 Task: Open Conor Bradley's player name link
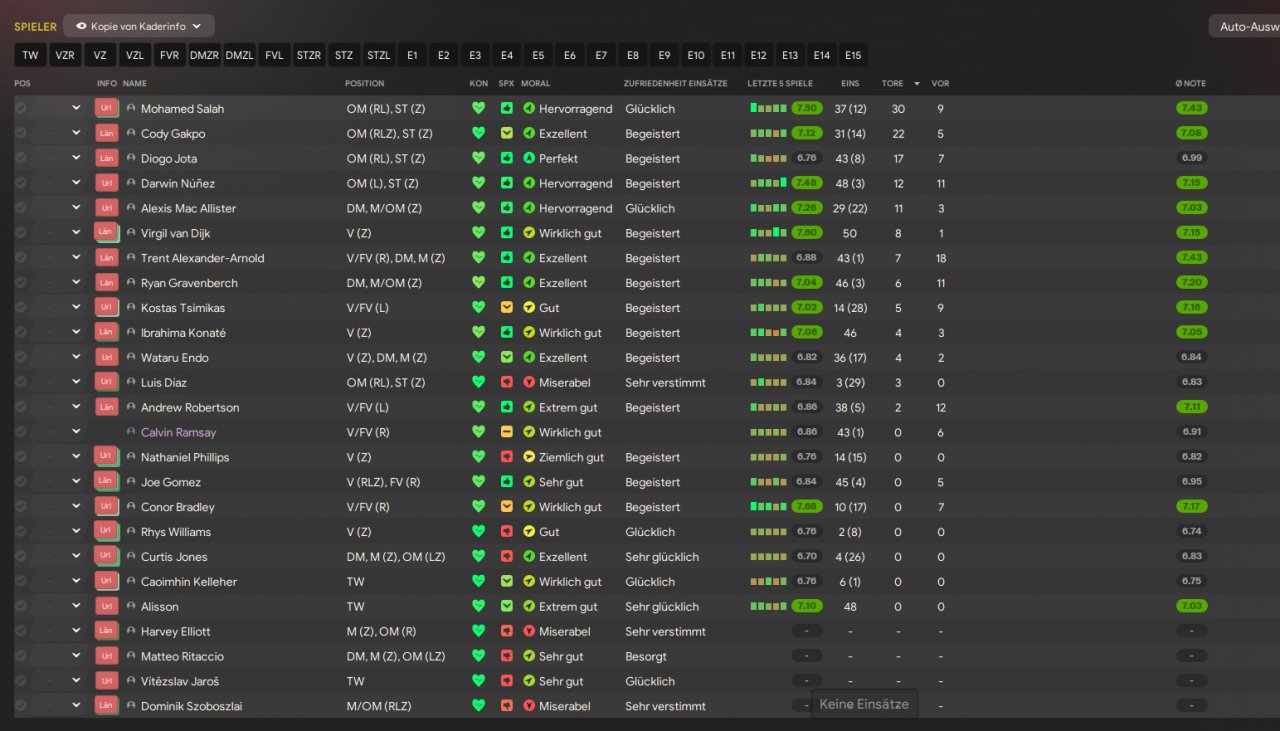pyautogui.click(x=178, y=507)
